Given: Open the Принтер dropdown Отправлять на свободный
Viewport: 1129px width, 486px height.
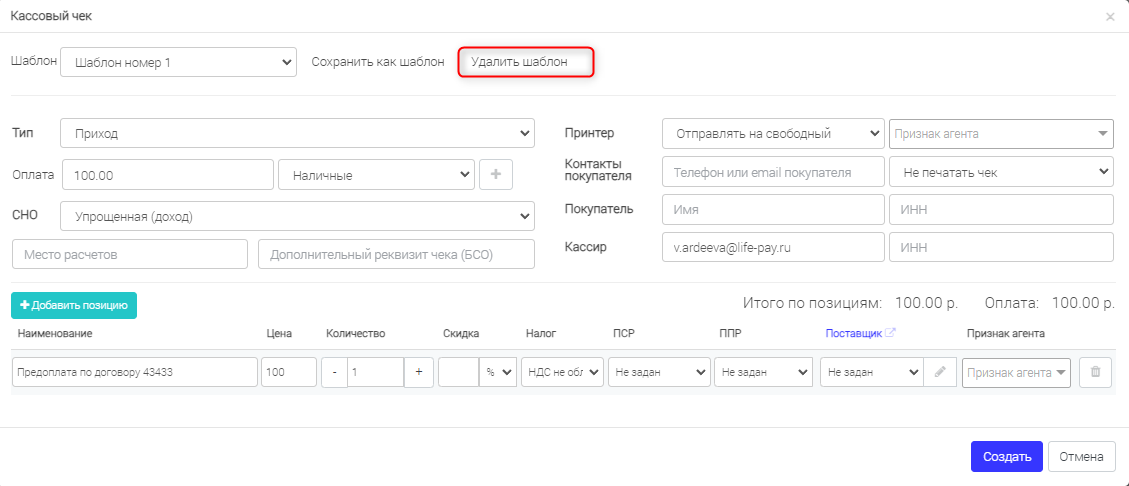Looking at the screenshot, I should [x=773, y=133].
